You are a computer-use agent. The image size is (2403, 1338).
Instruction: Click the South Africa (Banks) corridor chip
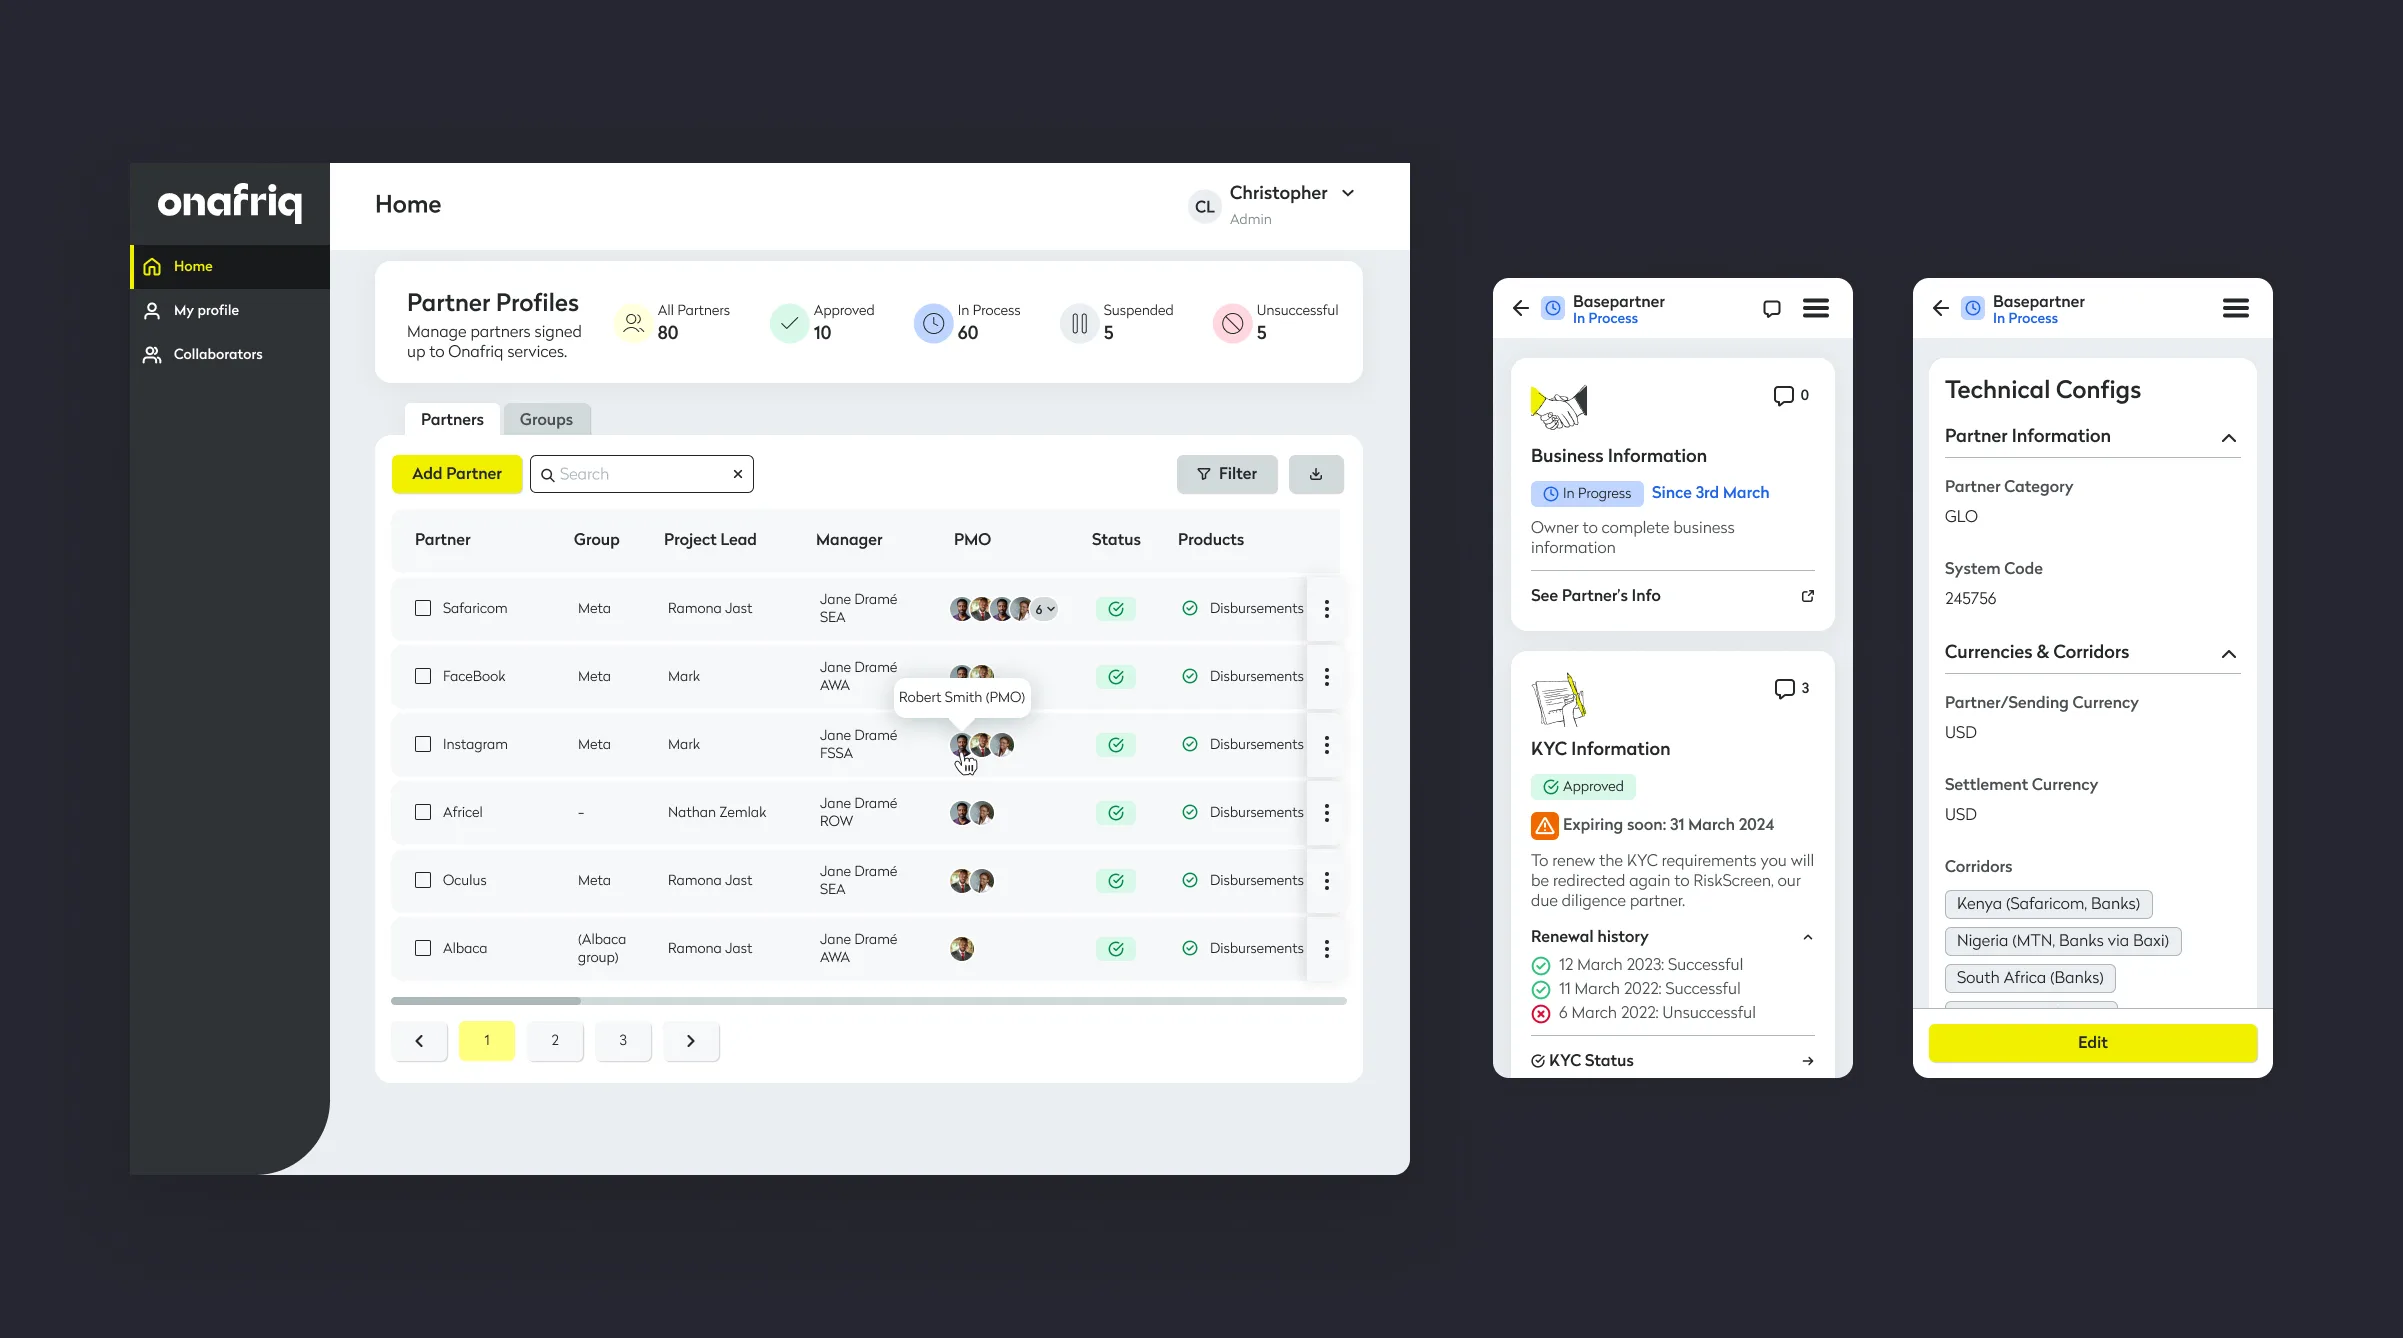(x=2030, y=978)
